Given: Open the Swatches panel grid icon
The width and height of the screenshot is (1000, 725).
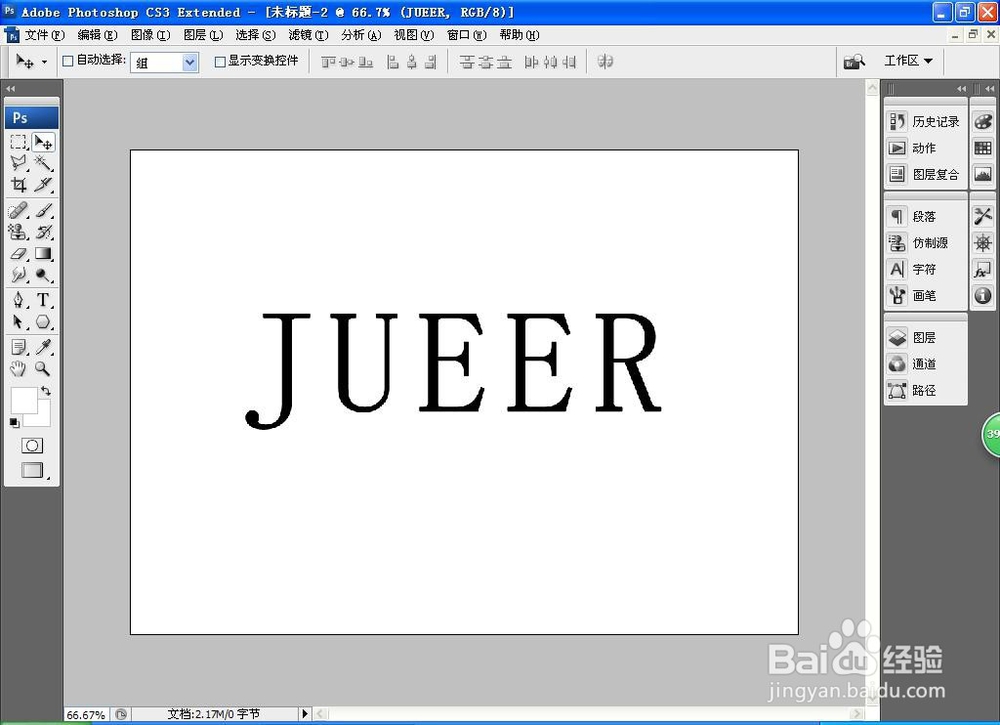Looking at the screenshot, I should [x=983, y=148].
